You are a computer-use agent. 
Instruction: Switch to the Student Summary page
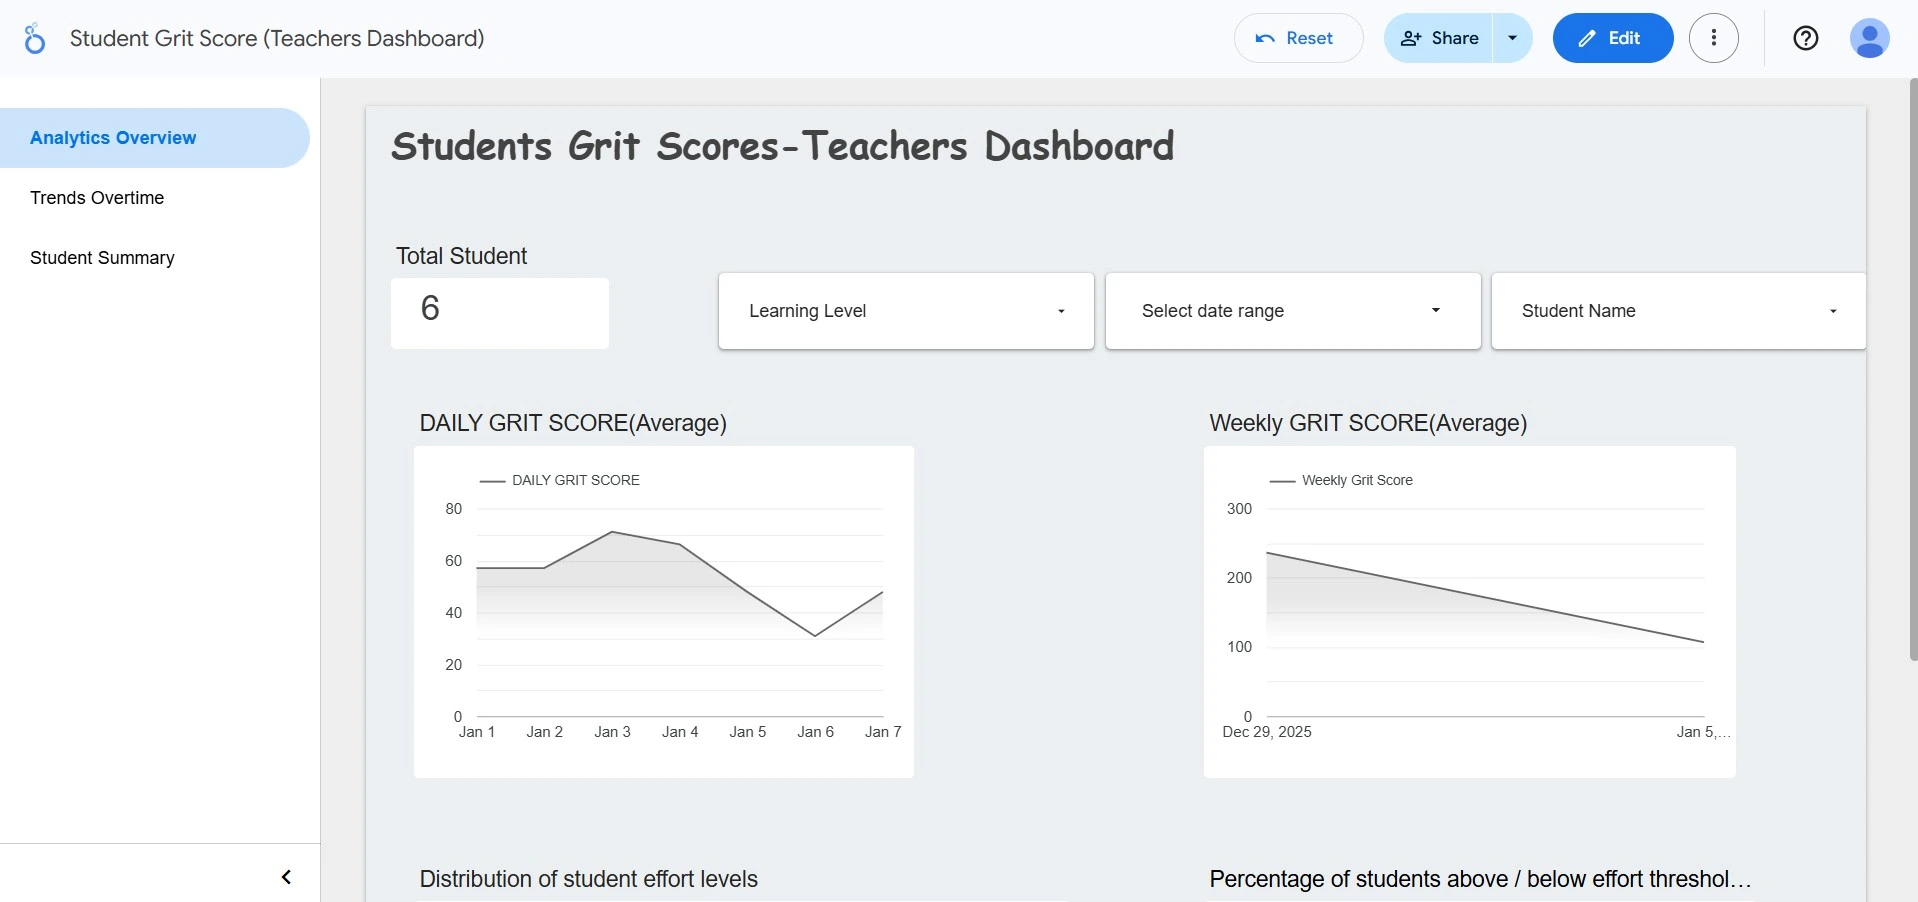(102, 258)
